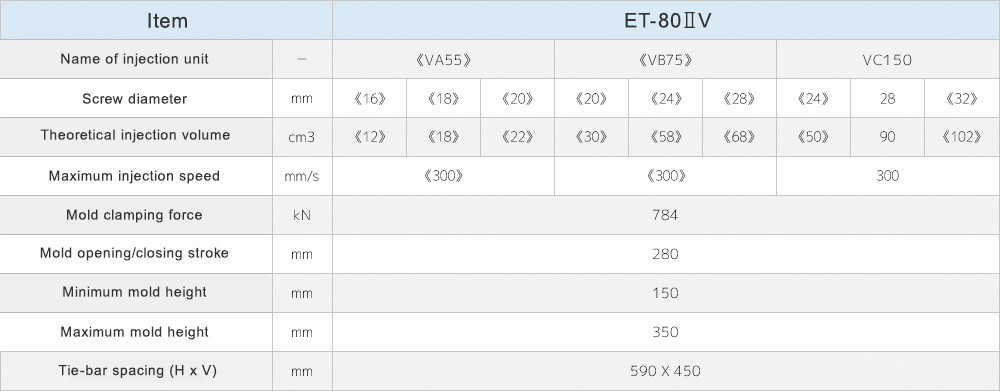Image resolution: width=1000 pixels, height=391 pixels.
Task: Select the Screw diameter row label
Action: (x=135, y=99)
